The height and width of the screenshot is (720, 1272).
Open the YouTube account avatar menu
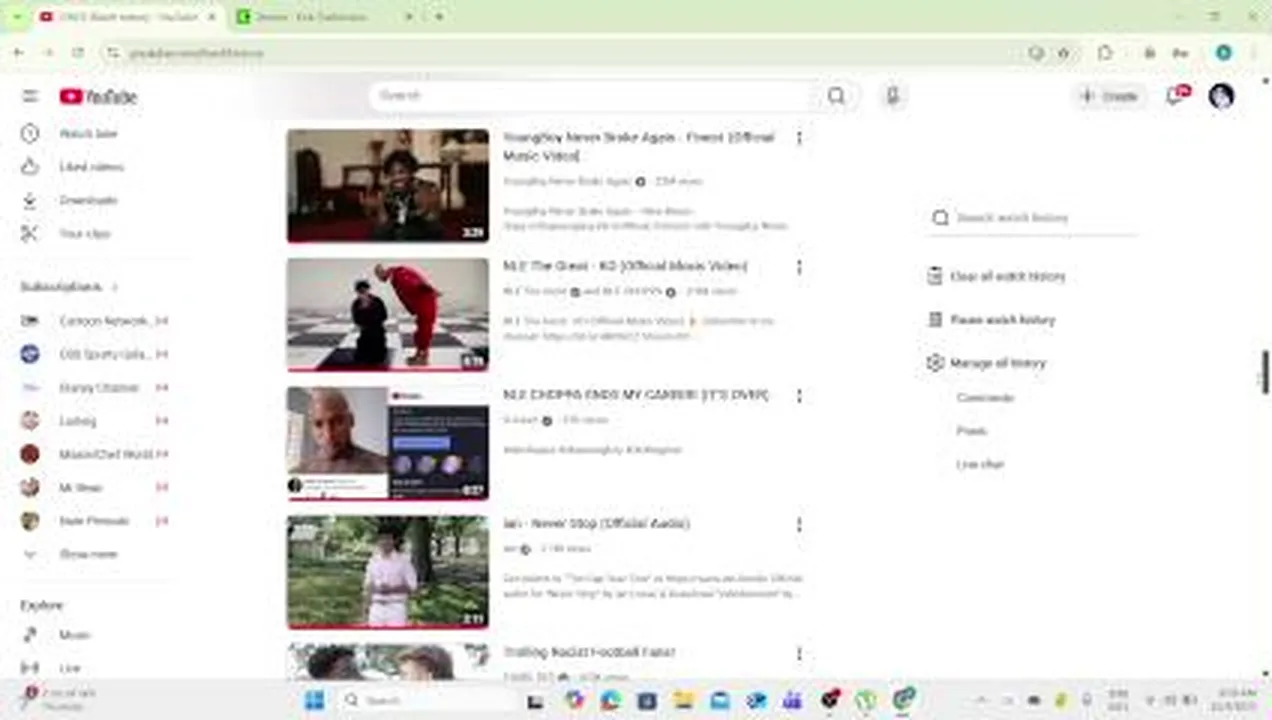click(1221, 96)
